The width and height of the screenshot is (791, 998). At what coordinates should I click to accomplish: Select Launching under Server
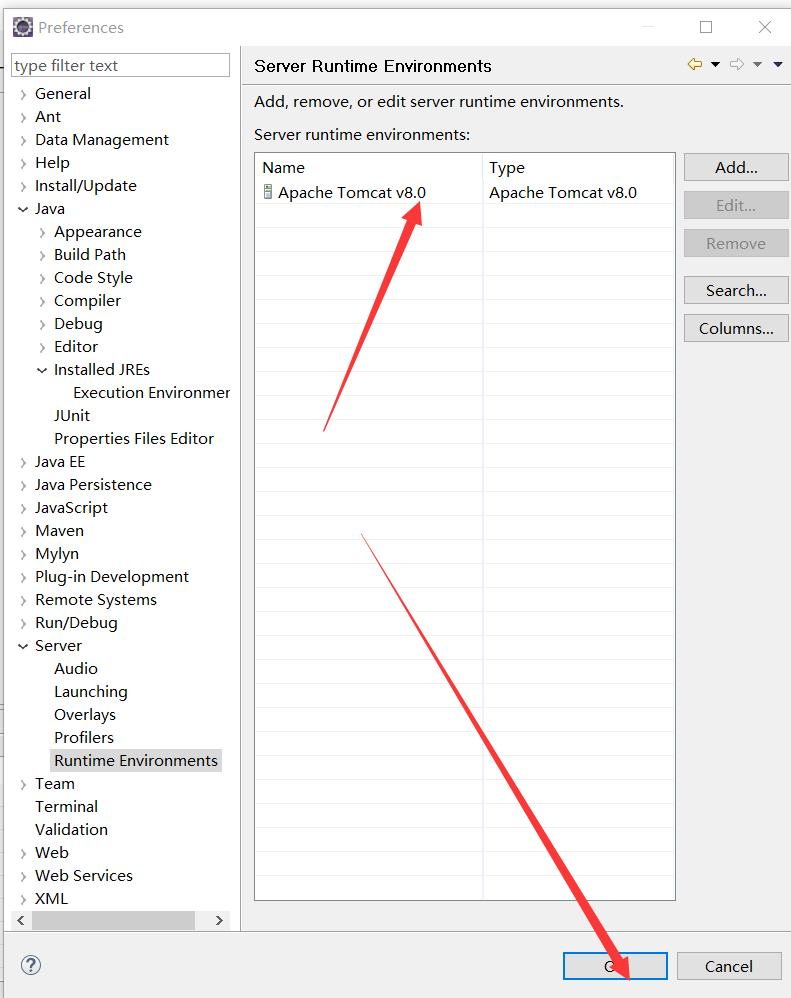coord(90,692)
